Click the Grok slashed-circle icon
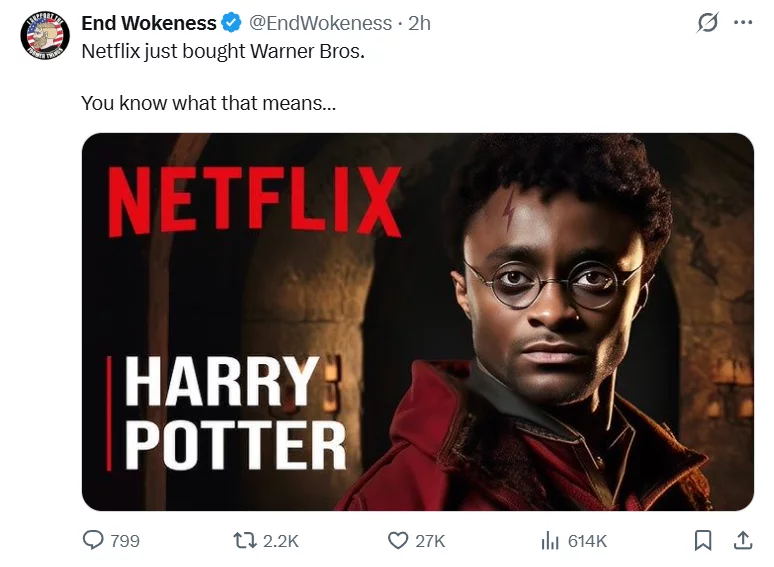This screenshot has height=567, width=774. pos(707,23)
